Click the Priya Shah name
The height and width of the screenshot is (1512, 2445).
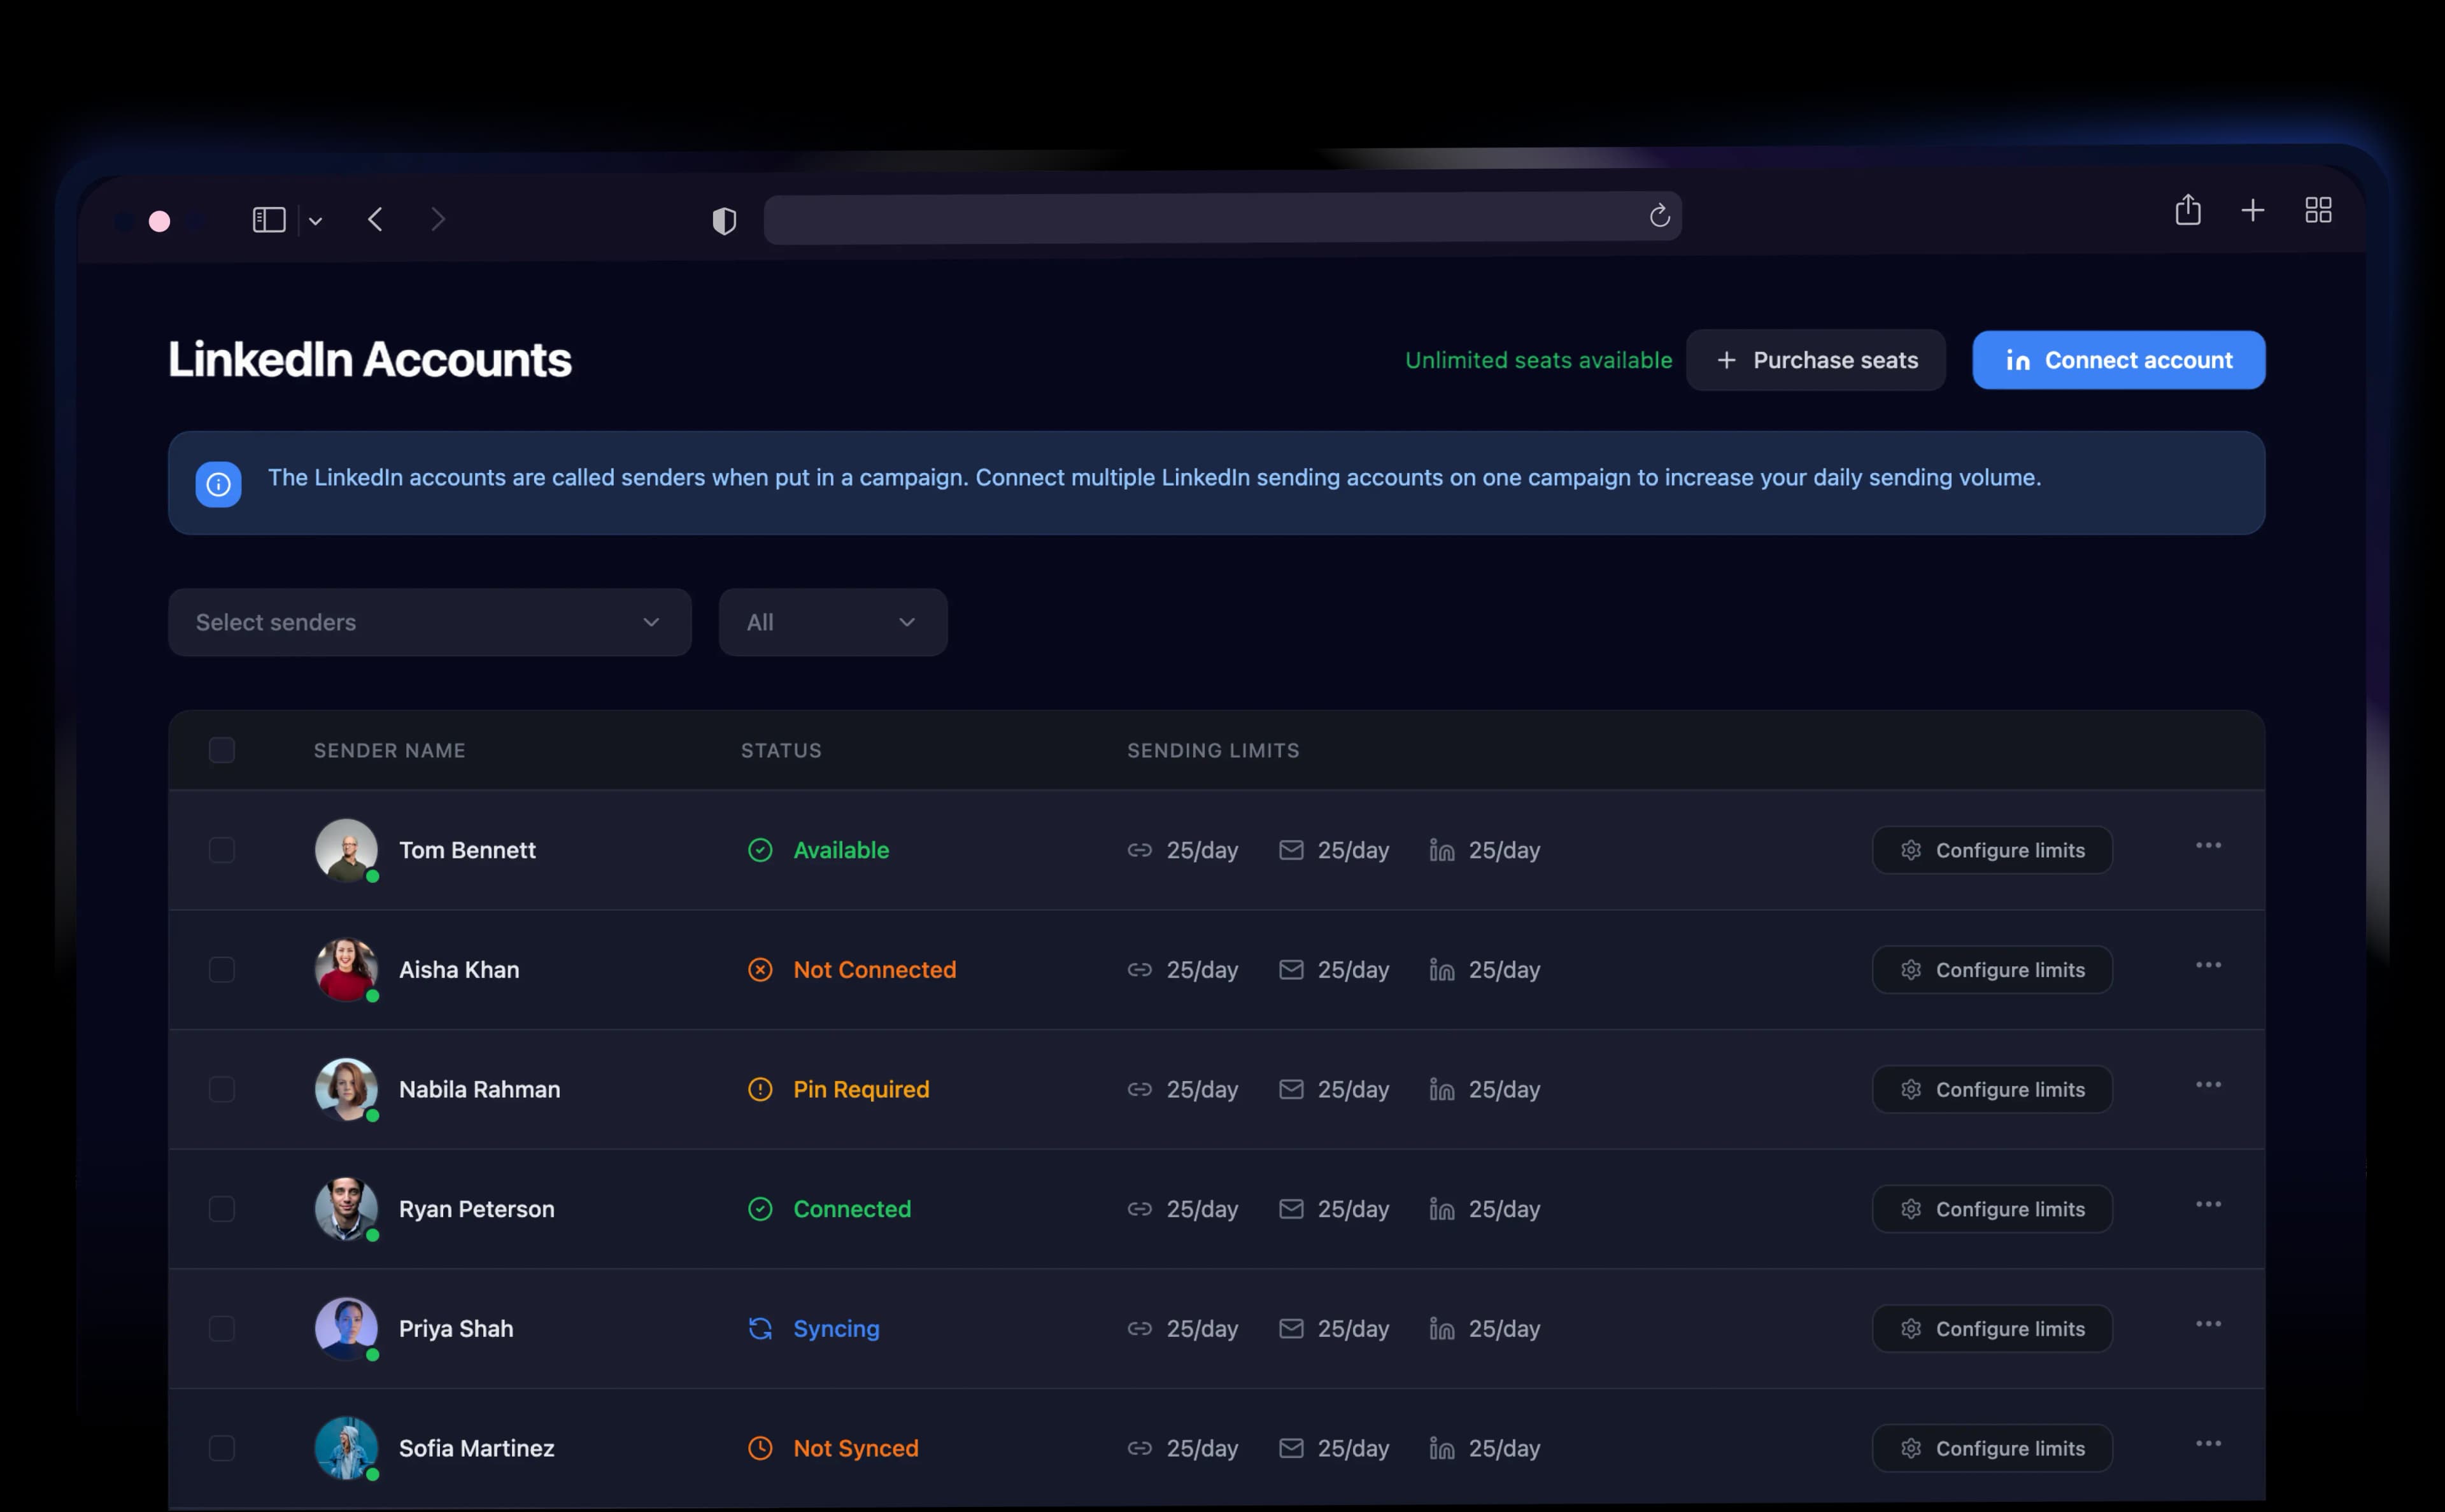[456, 1329]
